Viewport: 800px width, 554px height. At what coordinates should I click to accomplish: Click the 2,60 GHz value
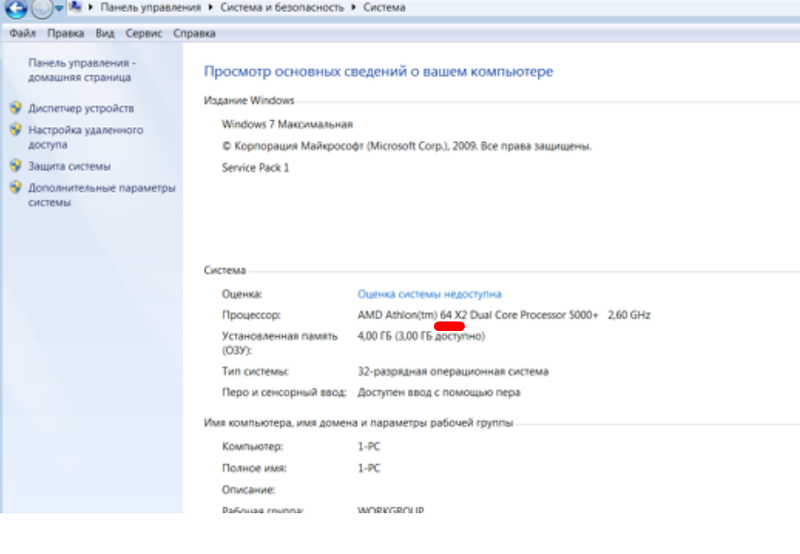pyautogui.click(x=629, y=315)
